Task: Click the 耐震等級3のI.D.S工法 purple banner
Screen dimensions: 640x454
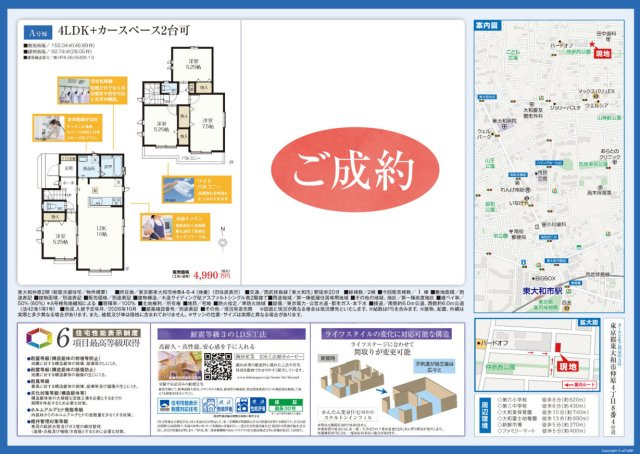Action: 231,334
